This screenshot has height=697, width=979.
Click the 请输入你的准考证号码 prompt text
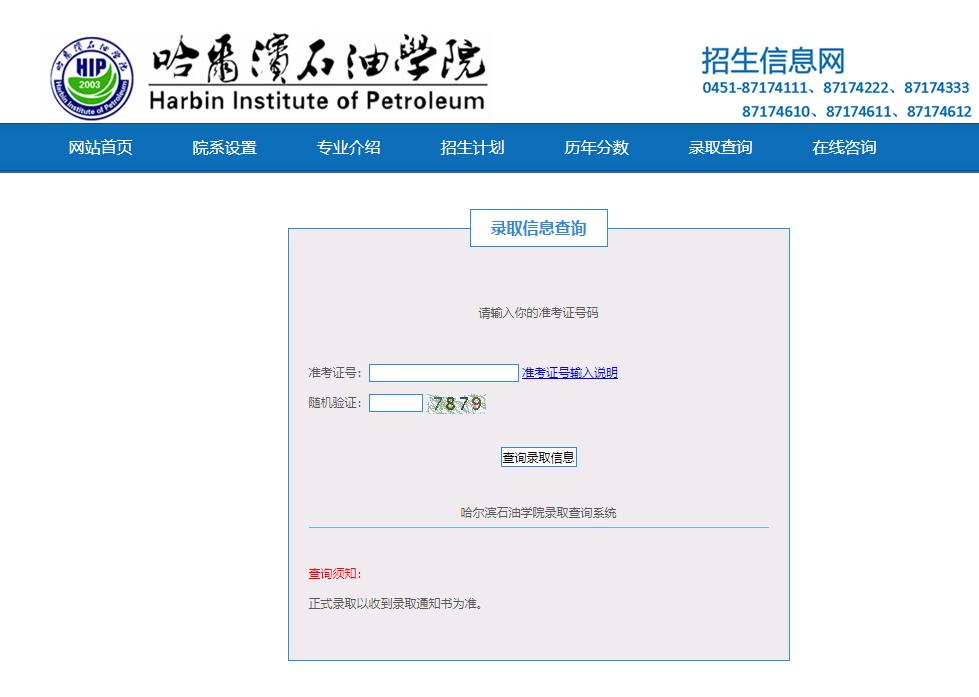tap(538, 312)
